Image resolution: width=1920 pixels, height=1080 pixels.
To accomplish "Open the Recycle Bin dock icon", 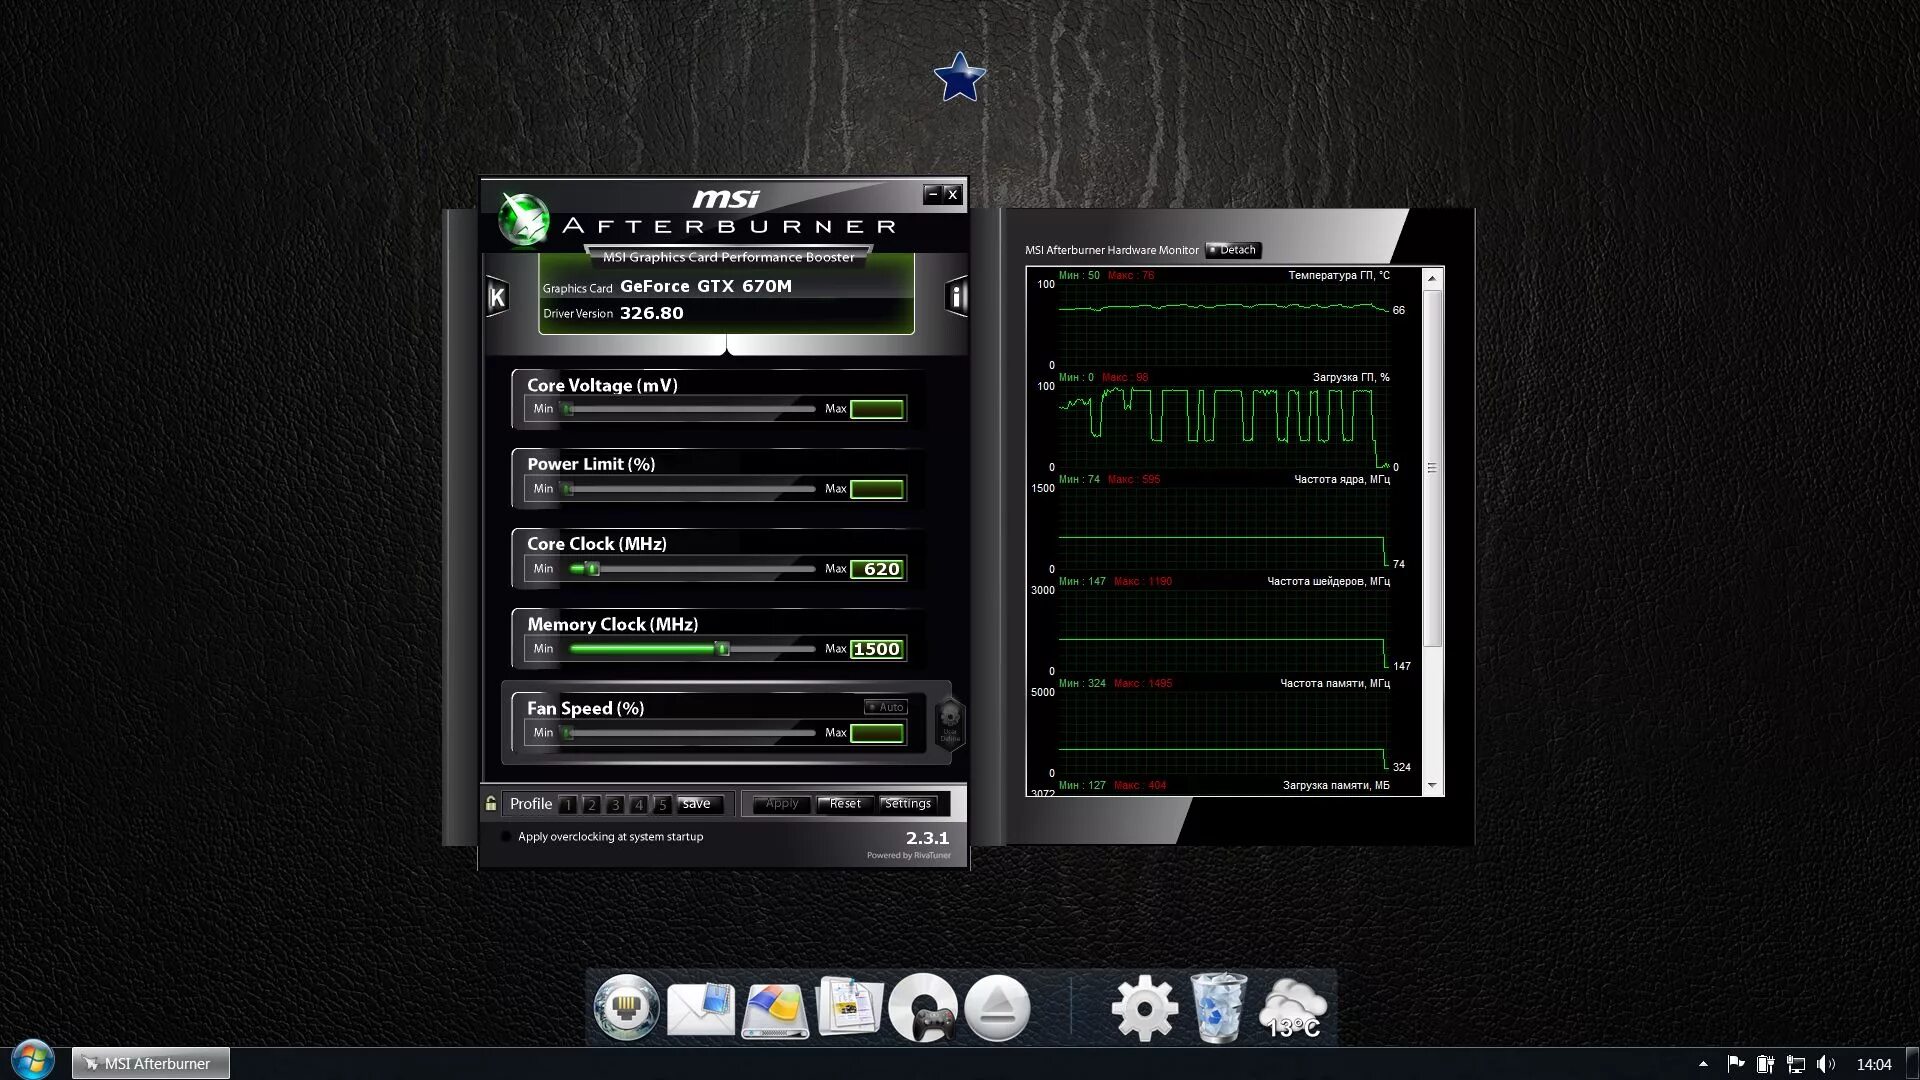I will 1218,1008.
